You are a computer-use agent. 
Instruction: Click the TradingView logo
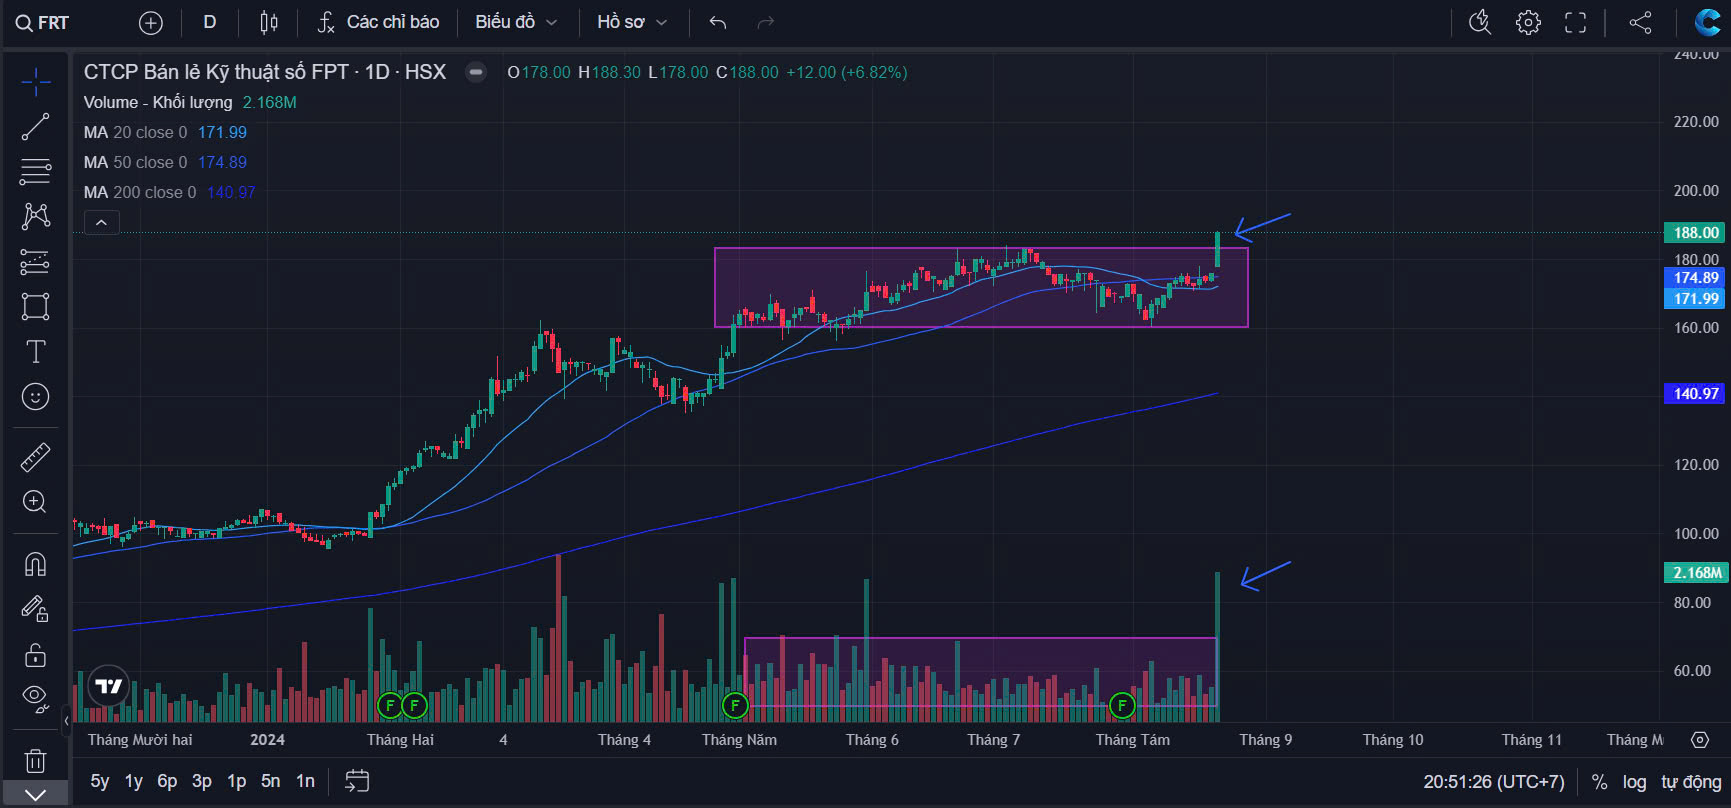109,686
